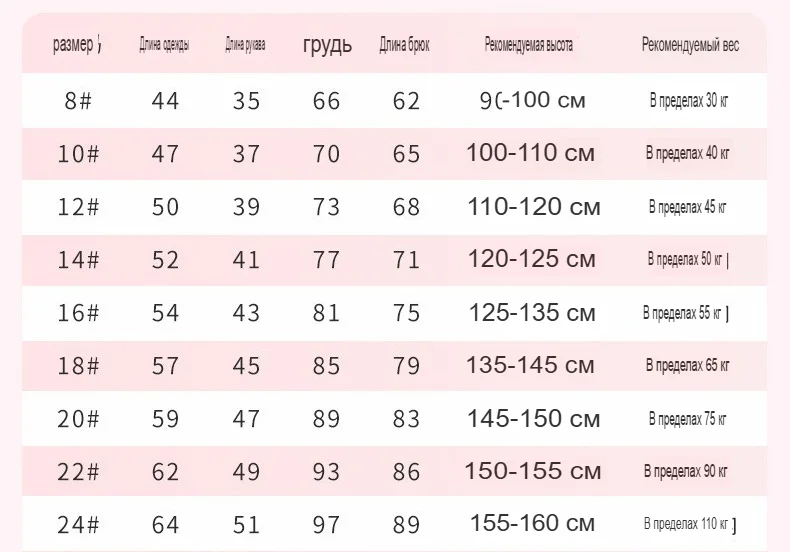Select 'В пределах 110 кг' weight cell
The image size is (790, 552).
[687, 524]
